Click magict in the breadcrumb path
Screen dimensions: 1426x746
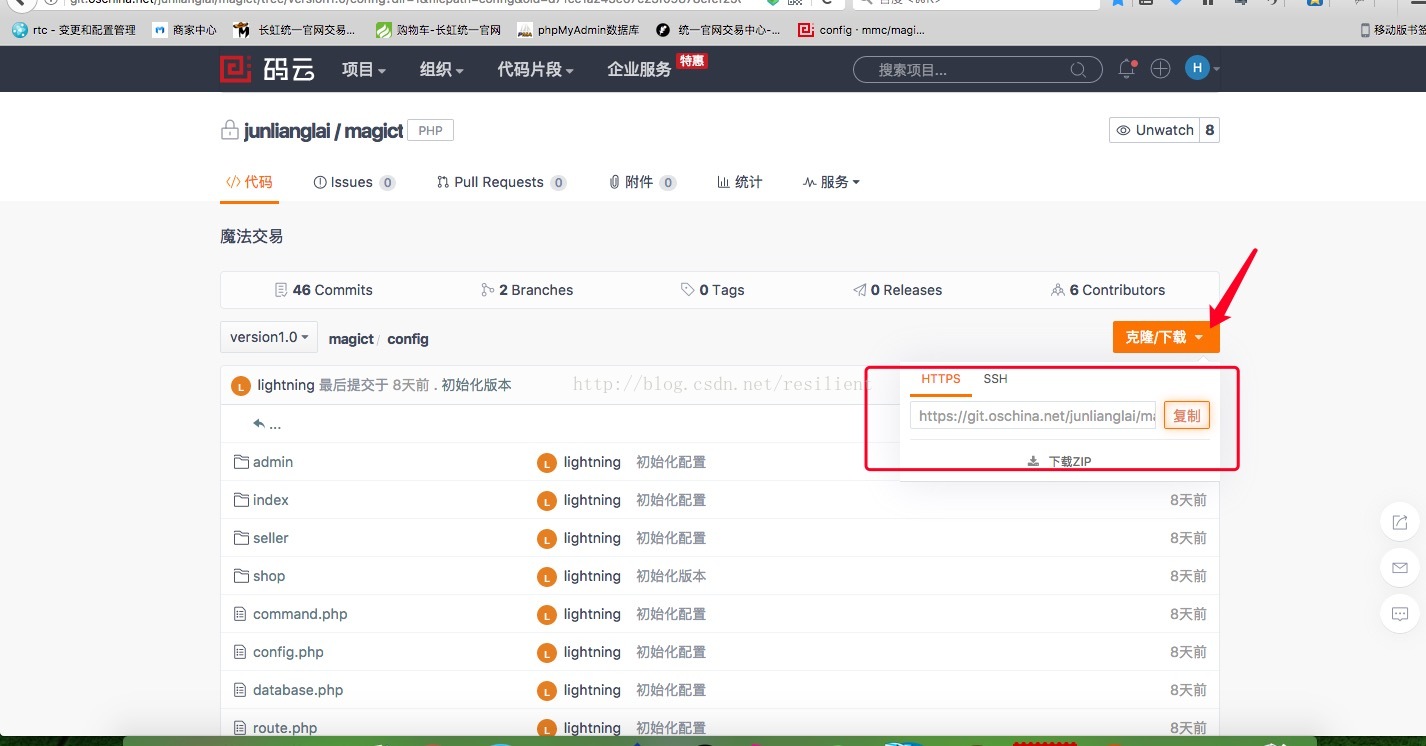tap(351, 339)
